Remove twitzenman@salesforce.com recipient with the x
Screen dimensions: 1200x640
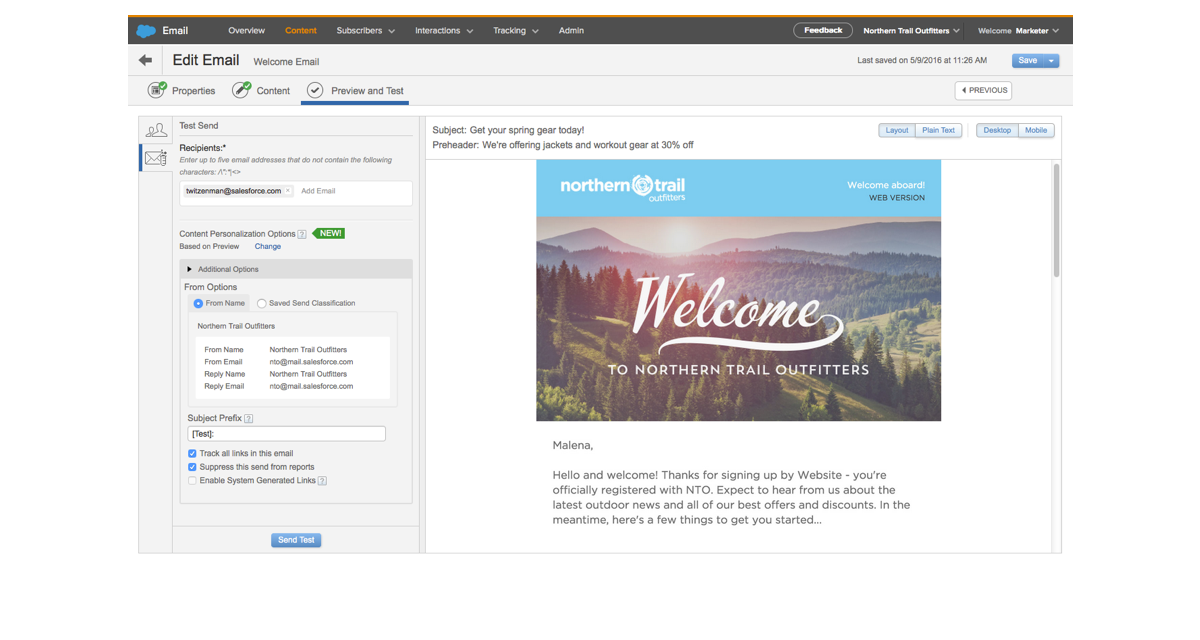(288, 191)
